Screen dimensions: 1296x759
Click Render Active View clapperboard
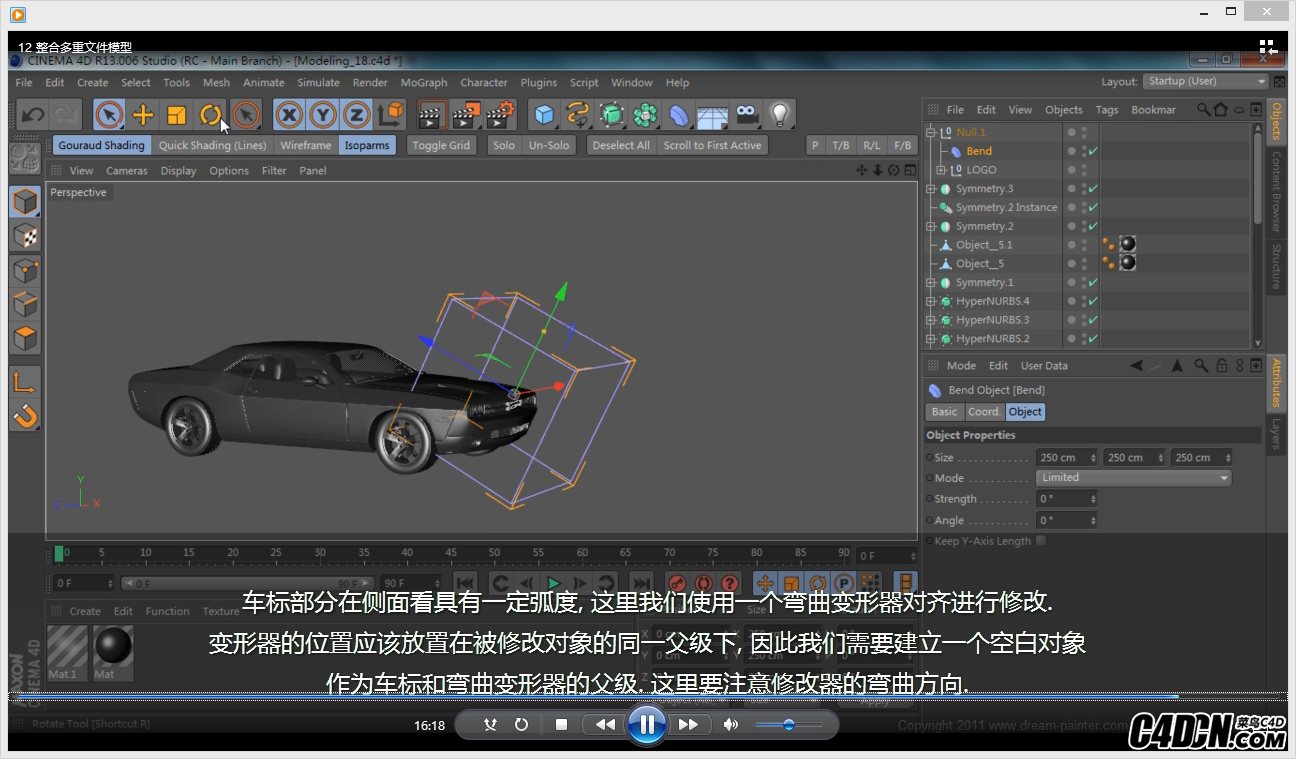(431, 115)
